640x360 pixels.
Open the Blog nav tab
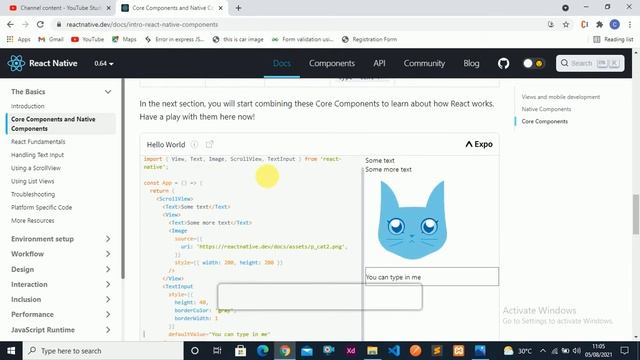pyautogui.click(x=471, y=63)
